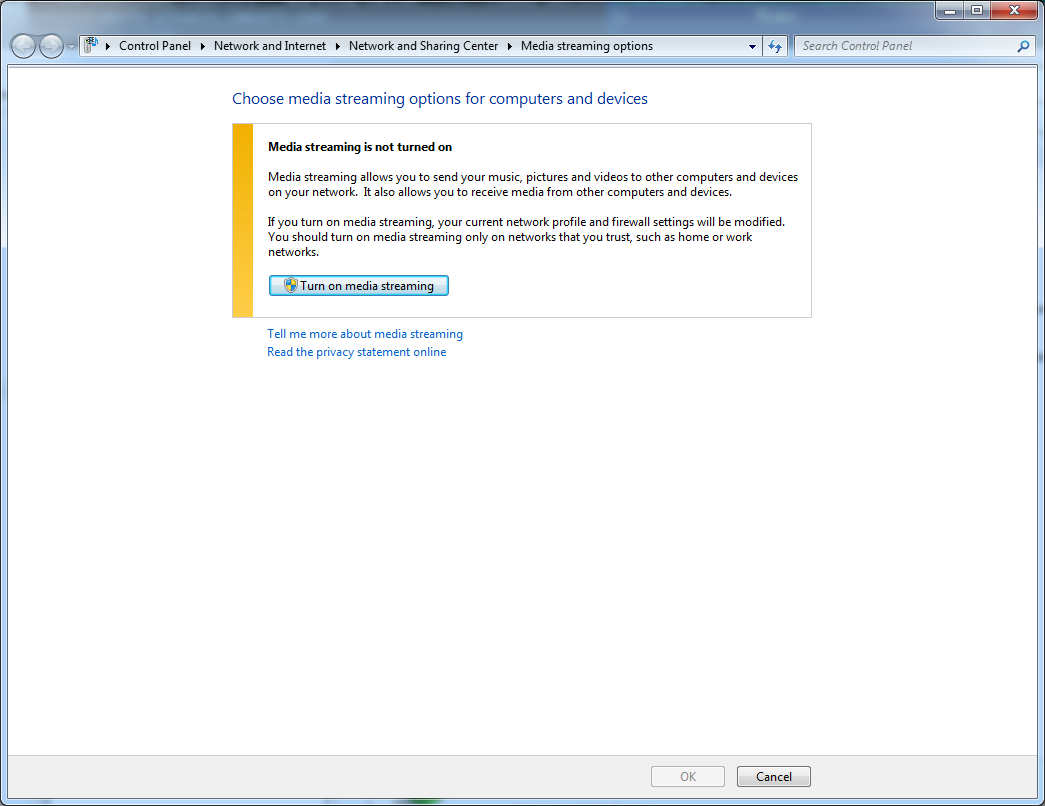Viewport: 1045px width, 806px height.
Task: Click the search magnifier icon
Action: coord(1023,46)
